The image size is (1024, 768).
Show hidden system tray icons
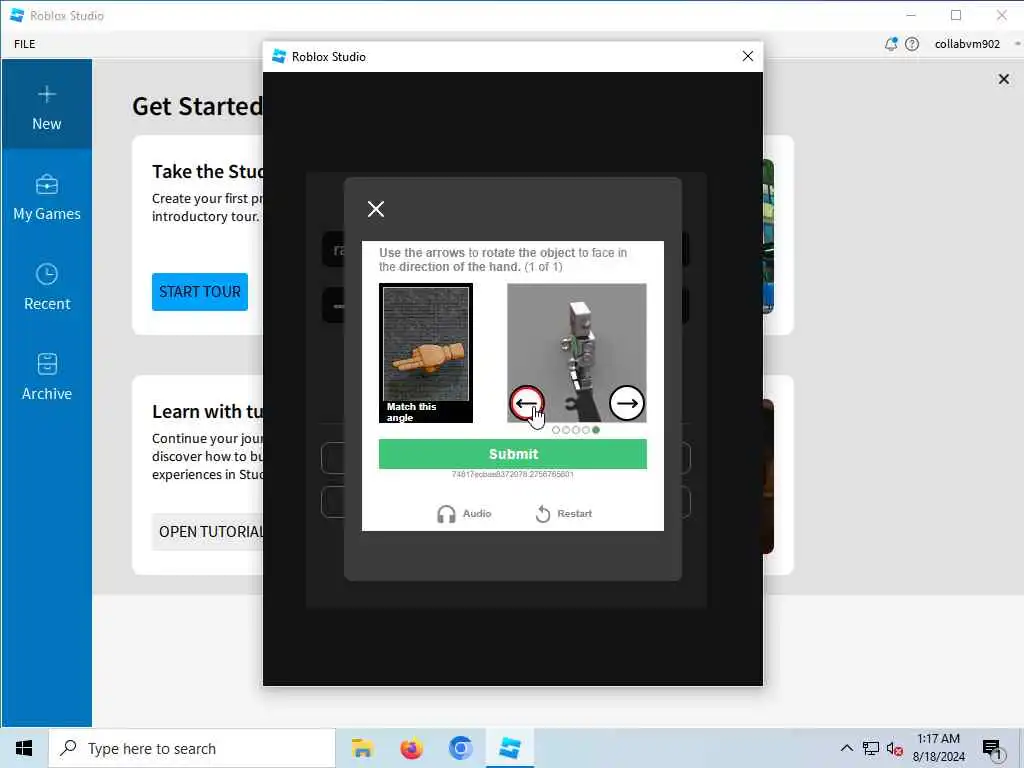pyautogui.click(x=846, y=748)
